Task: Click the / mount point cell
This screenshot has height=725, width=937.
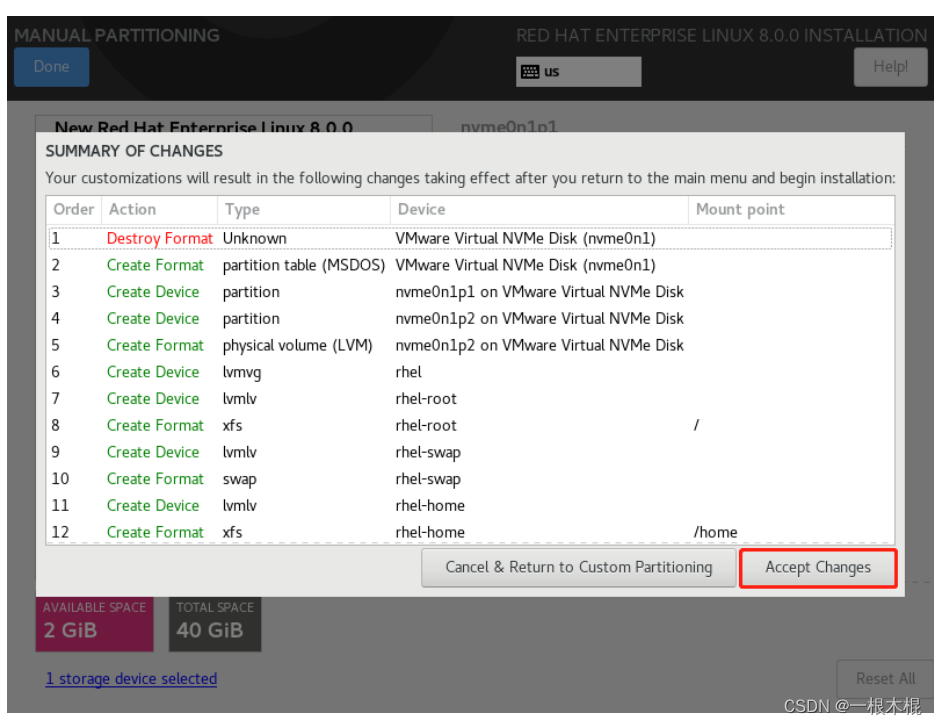Action: coord(696,425)
